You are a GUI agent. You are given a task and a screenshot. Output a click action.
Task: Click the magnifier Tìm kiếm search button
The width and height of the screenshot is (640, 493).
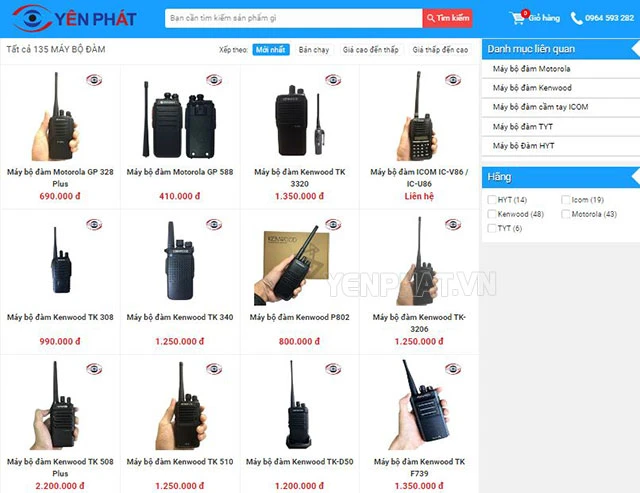(447, 18)
